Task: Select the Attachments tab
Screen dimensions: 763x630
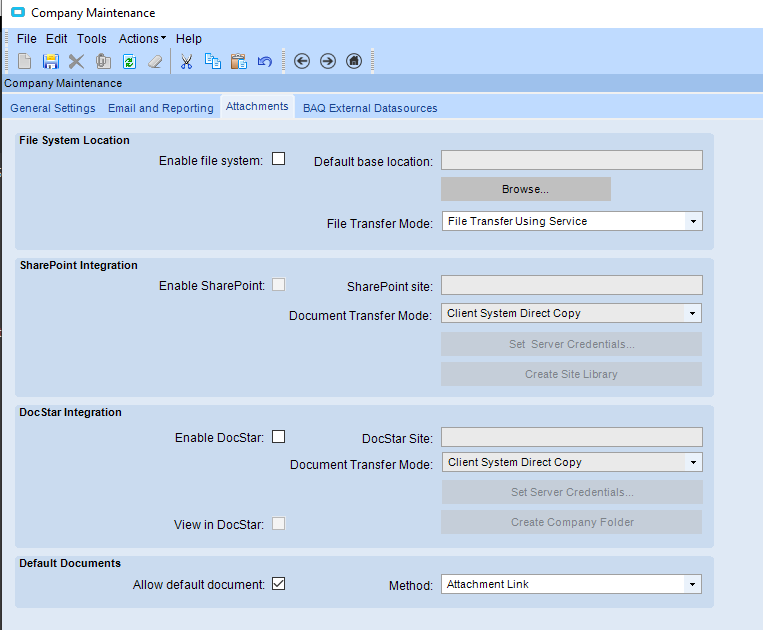Action: [257, 106]
